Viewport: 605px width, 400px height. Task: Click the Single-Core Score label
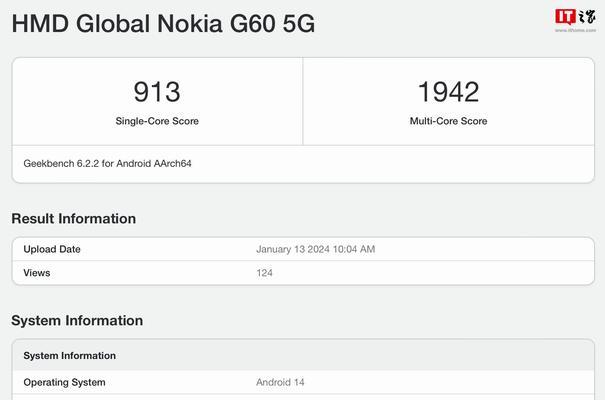pos(157,121)
